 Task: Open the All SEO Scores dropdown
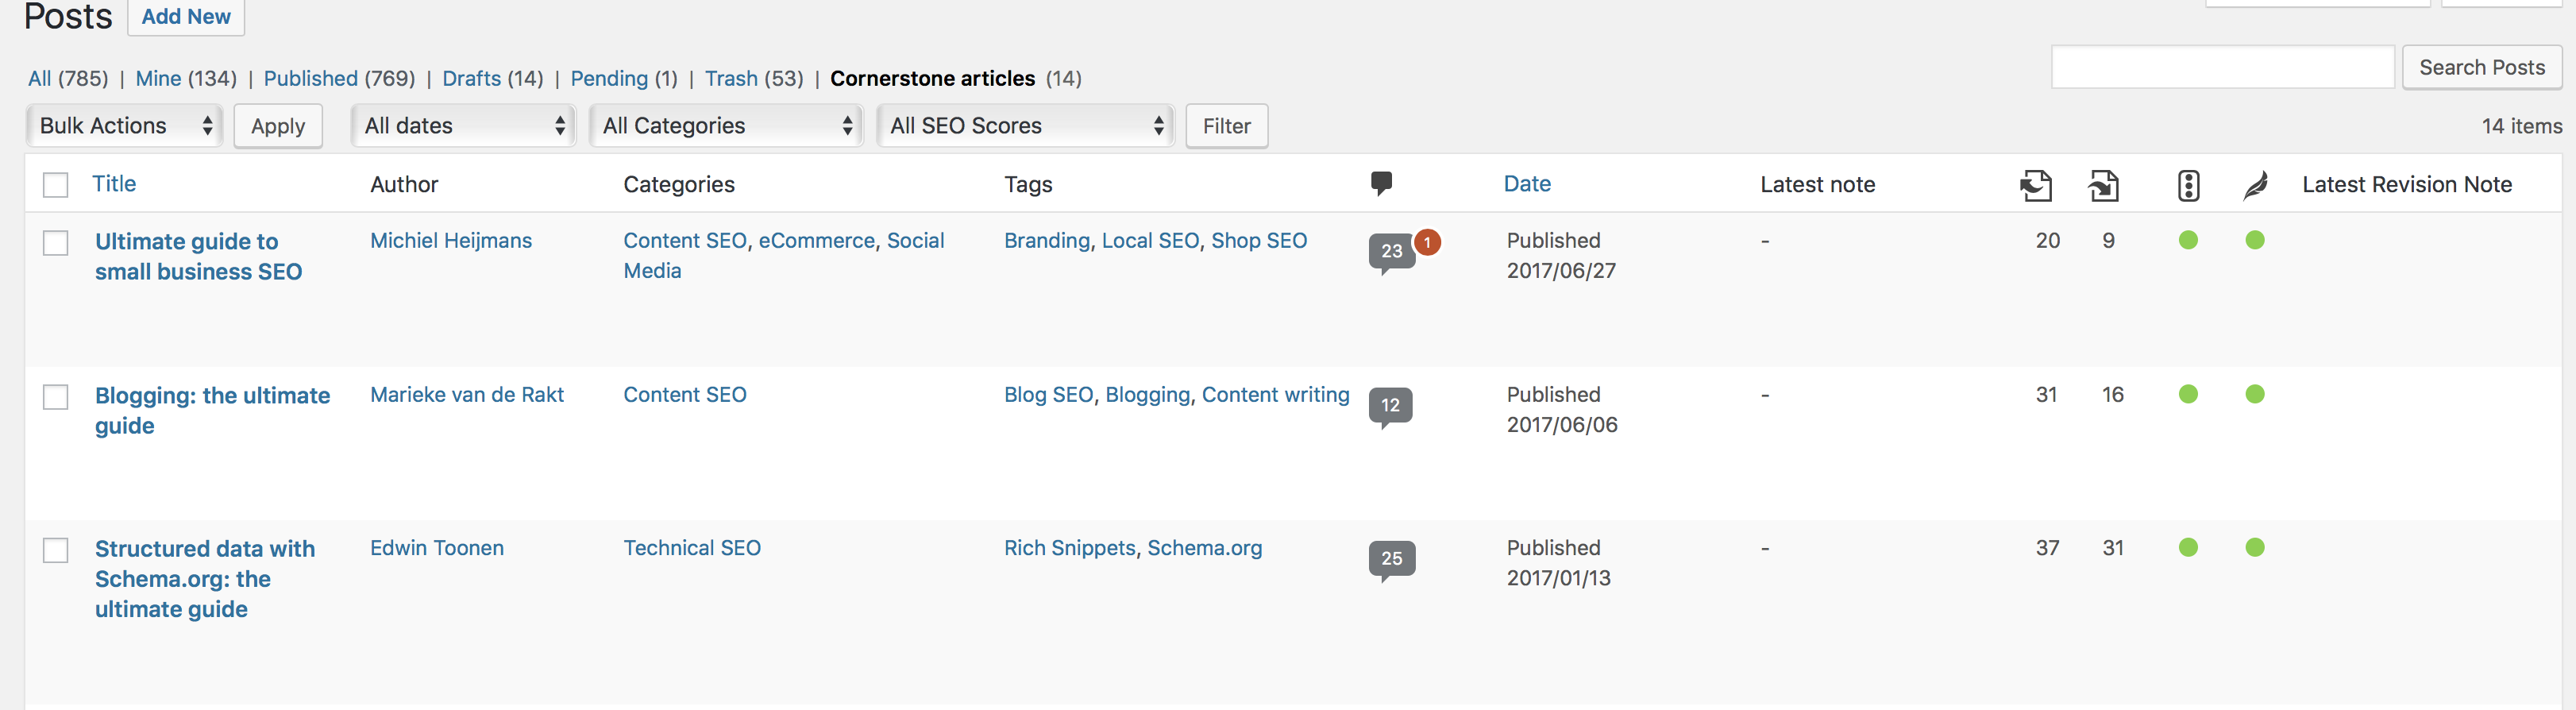[1025, 126]
